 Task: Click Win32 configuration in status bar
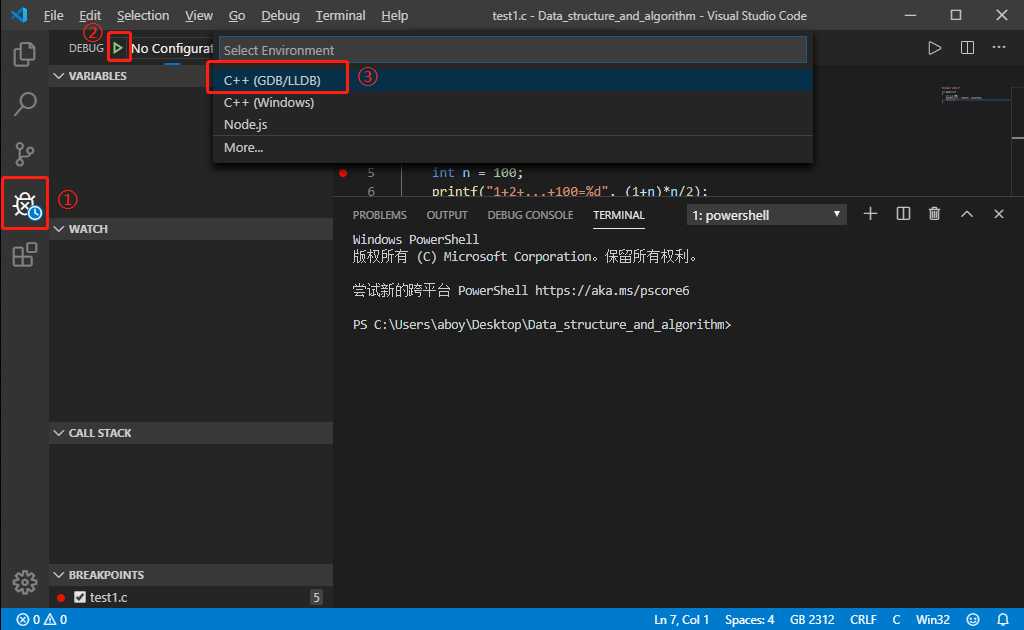click(x=933, y=619)
